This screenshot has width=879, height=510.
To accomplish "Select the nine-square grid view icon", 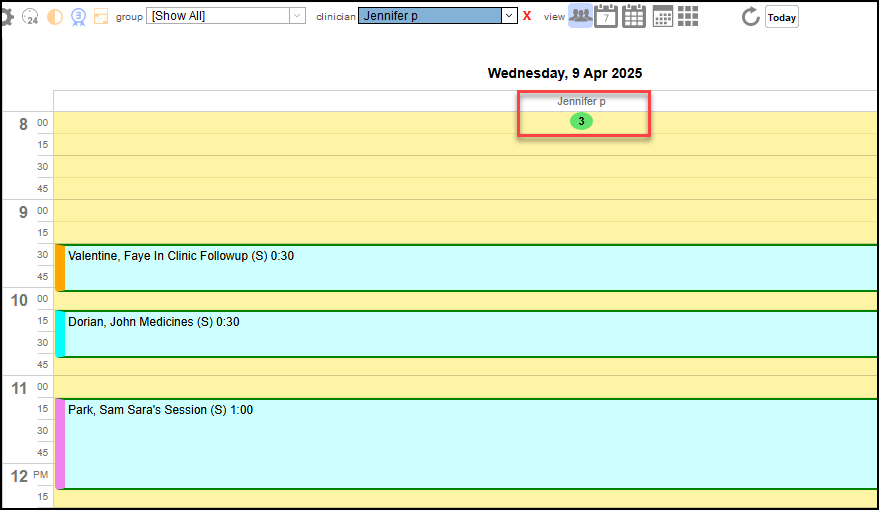I will click(x=687, y=16).
